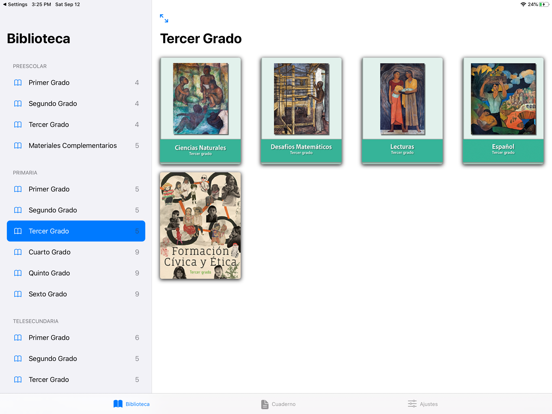
Task: Select highlighted Primaria Tercer Grado row
Action: coord(76,231)
